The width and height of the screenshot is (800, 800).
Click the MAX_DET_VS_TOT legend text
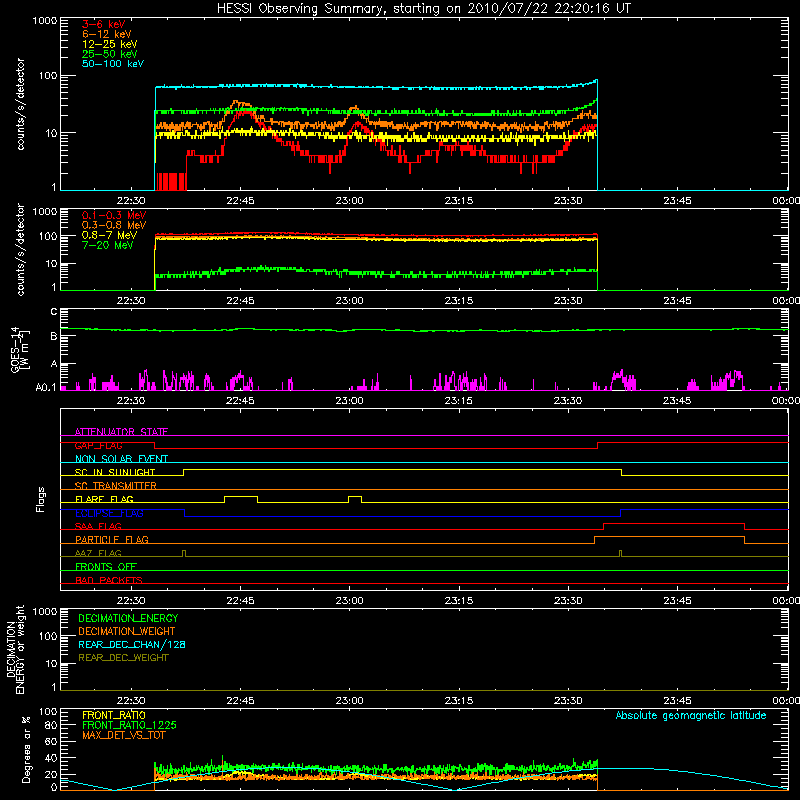click(x=123, y=735)
